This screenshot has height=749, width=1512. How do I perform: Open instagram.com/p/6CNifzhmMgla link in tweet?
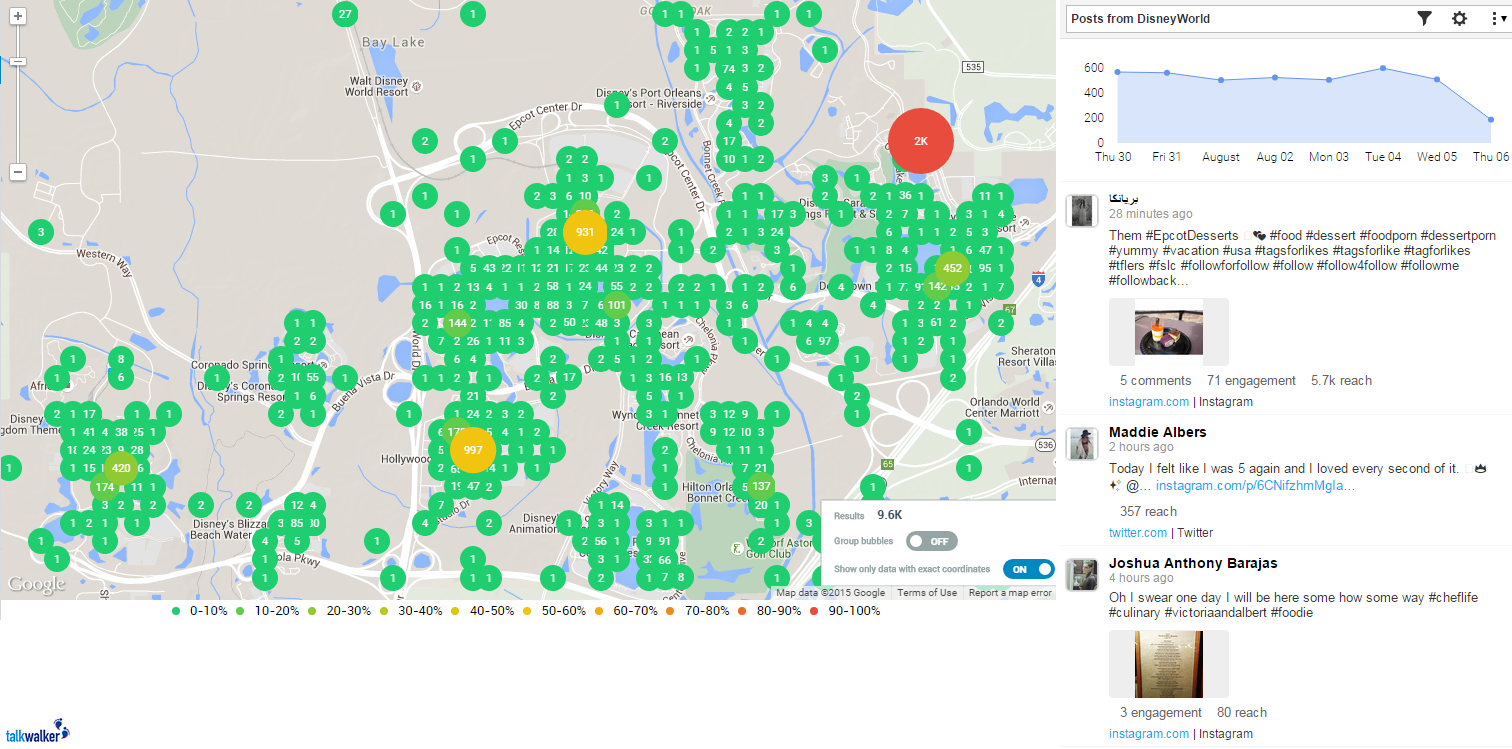[x=1256, y=486]
